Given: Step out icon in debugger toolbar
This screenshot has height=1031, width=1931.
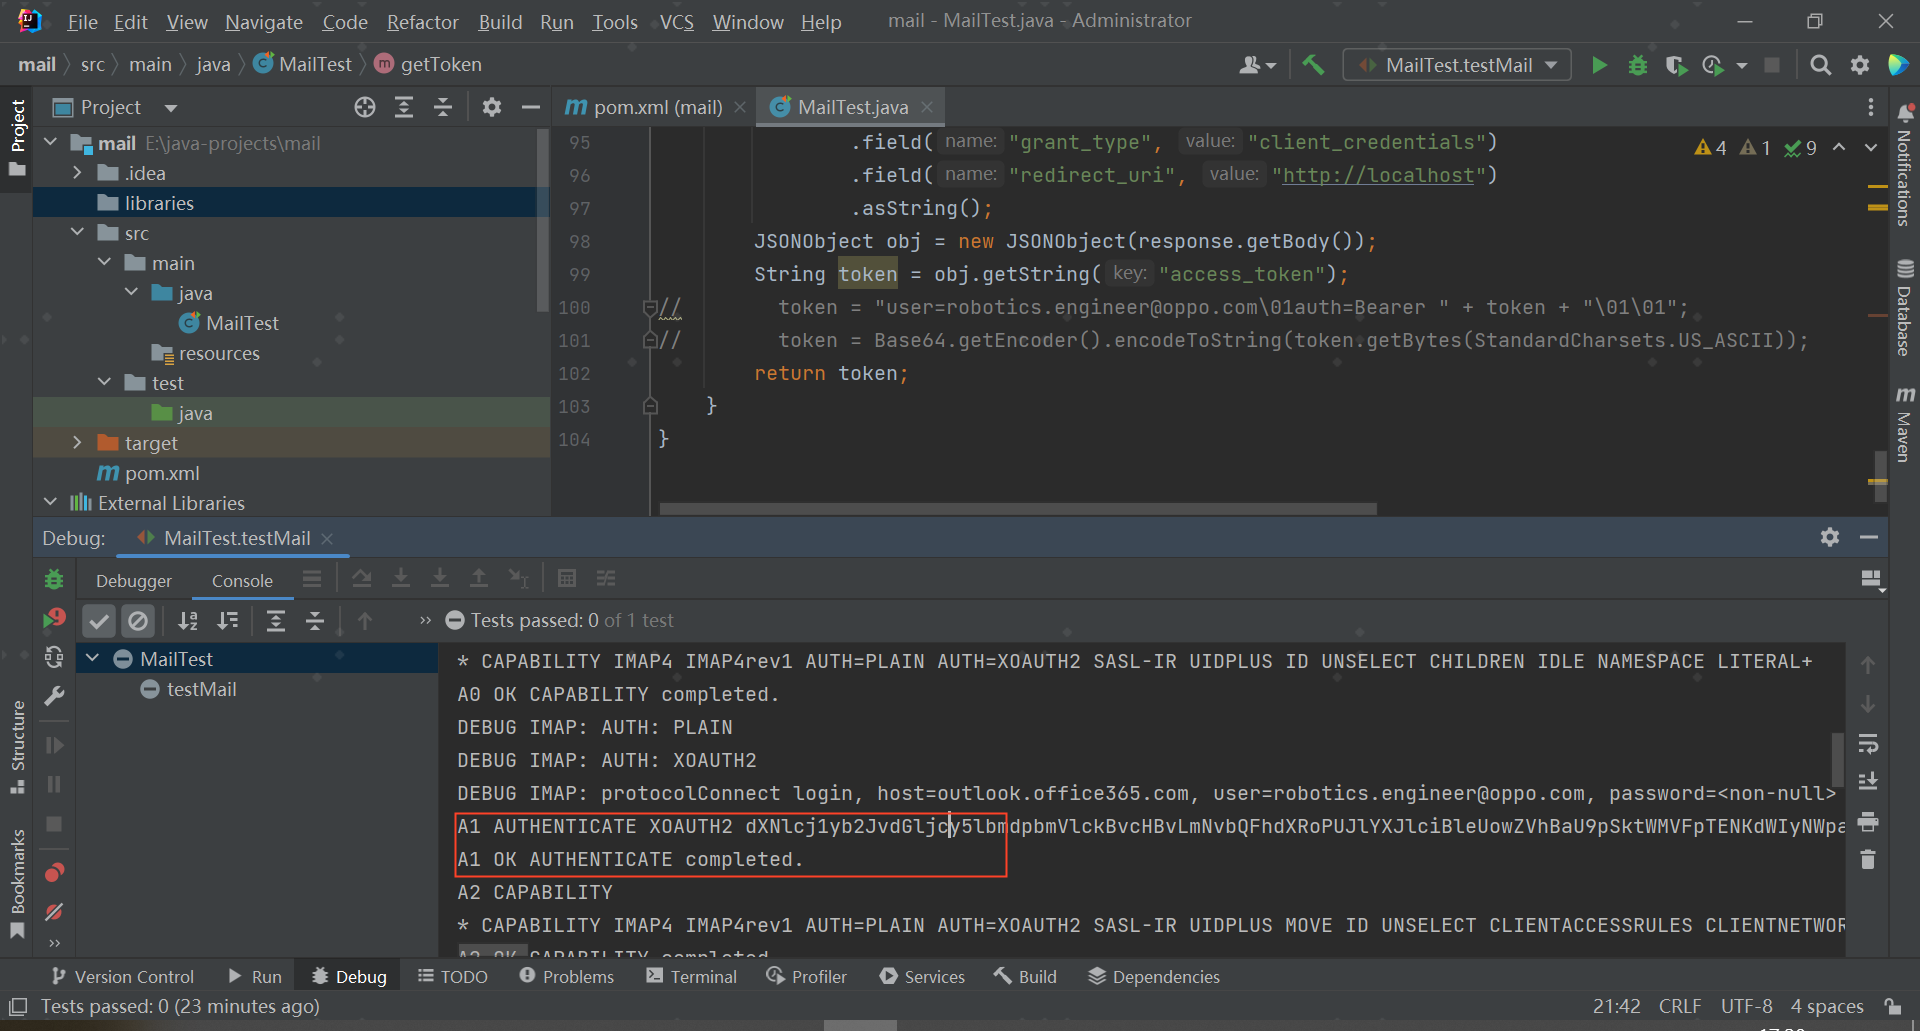Looking at the screenshot, I should [479, 578].
